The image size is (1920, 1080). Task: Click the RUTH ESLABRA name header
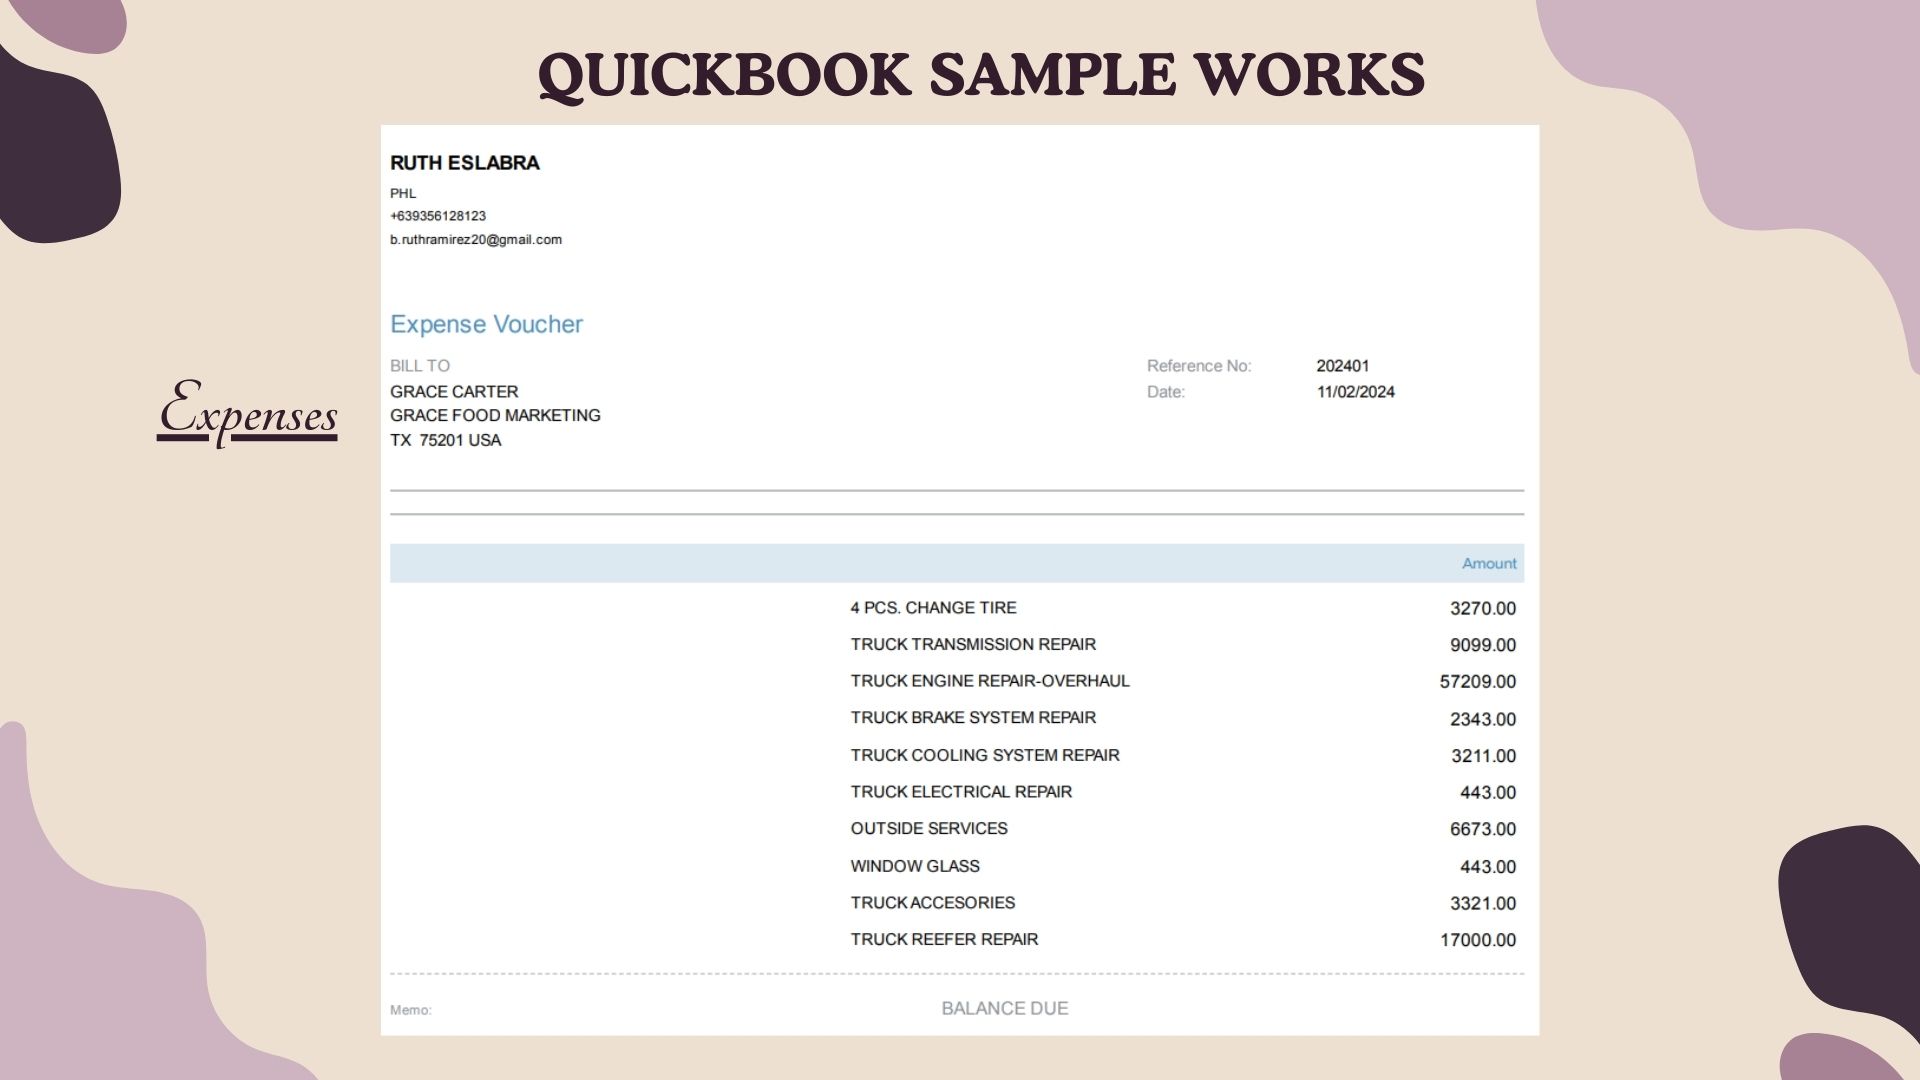pos(464,163)
